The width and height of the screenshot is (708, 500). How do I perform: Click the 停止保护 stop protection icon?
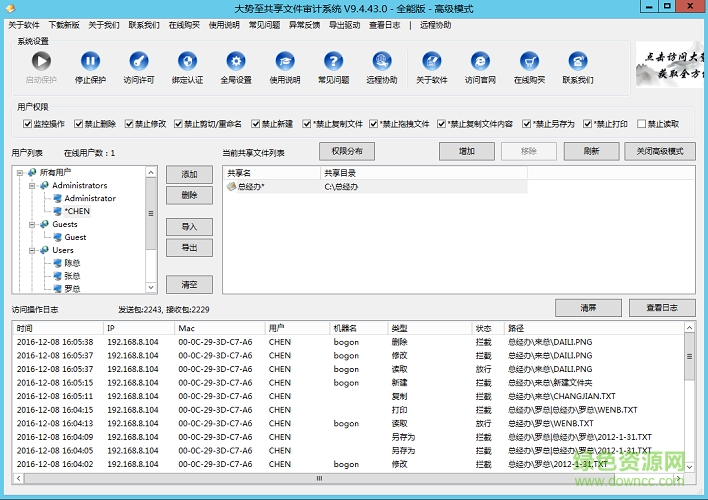point(90,62)
